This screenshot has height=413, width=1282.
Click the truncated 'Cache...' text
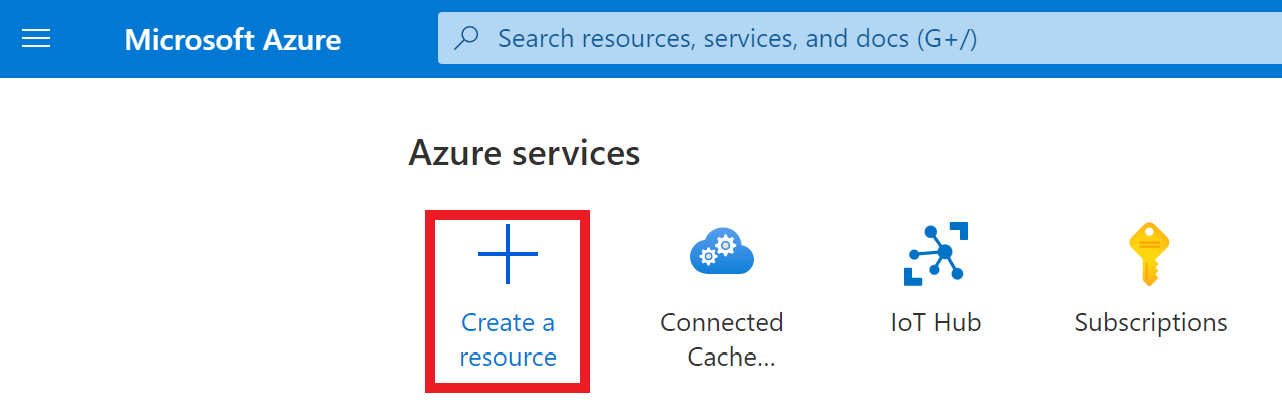(x=731, y=357)
